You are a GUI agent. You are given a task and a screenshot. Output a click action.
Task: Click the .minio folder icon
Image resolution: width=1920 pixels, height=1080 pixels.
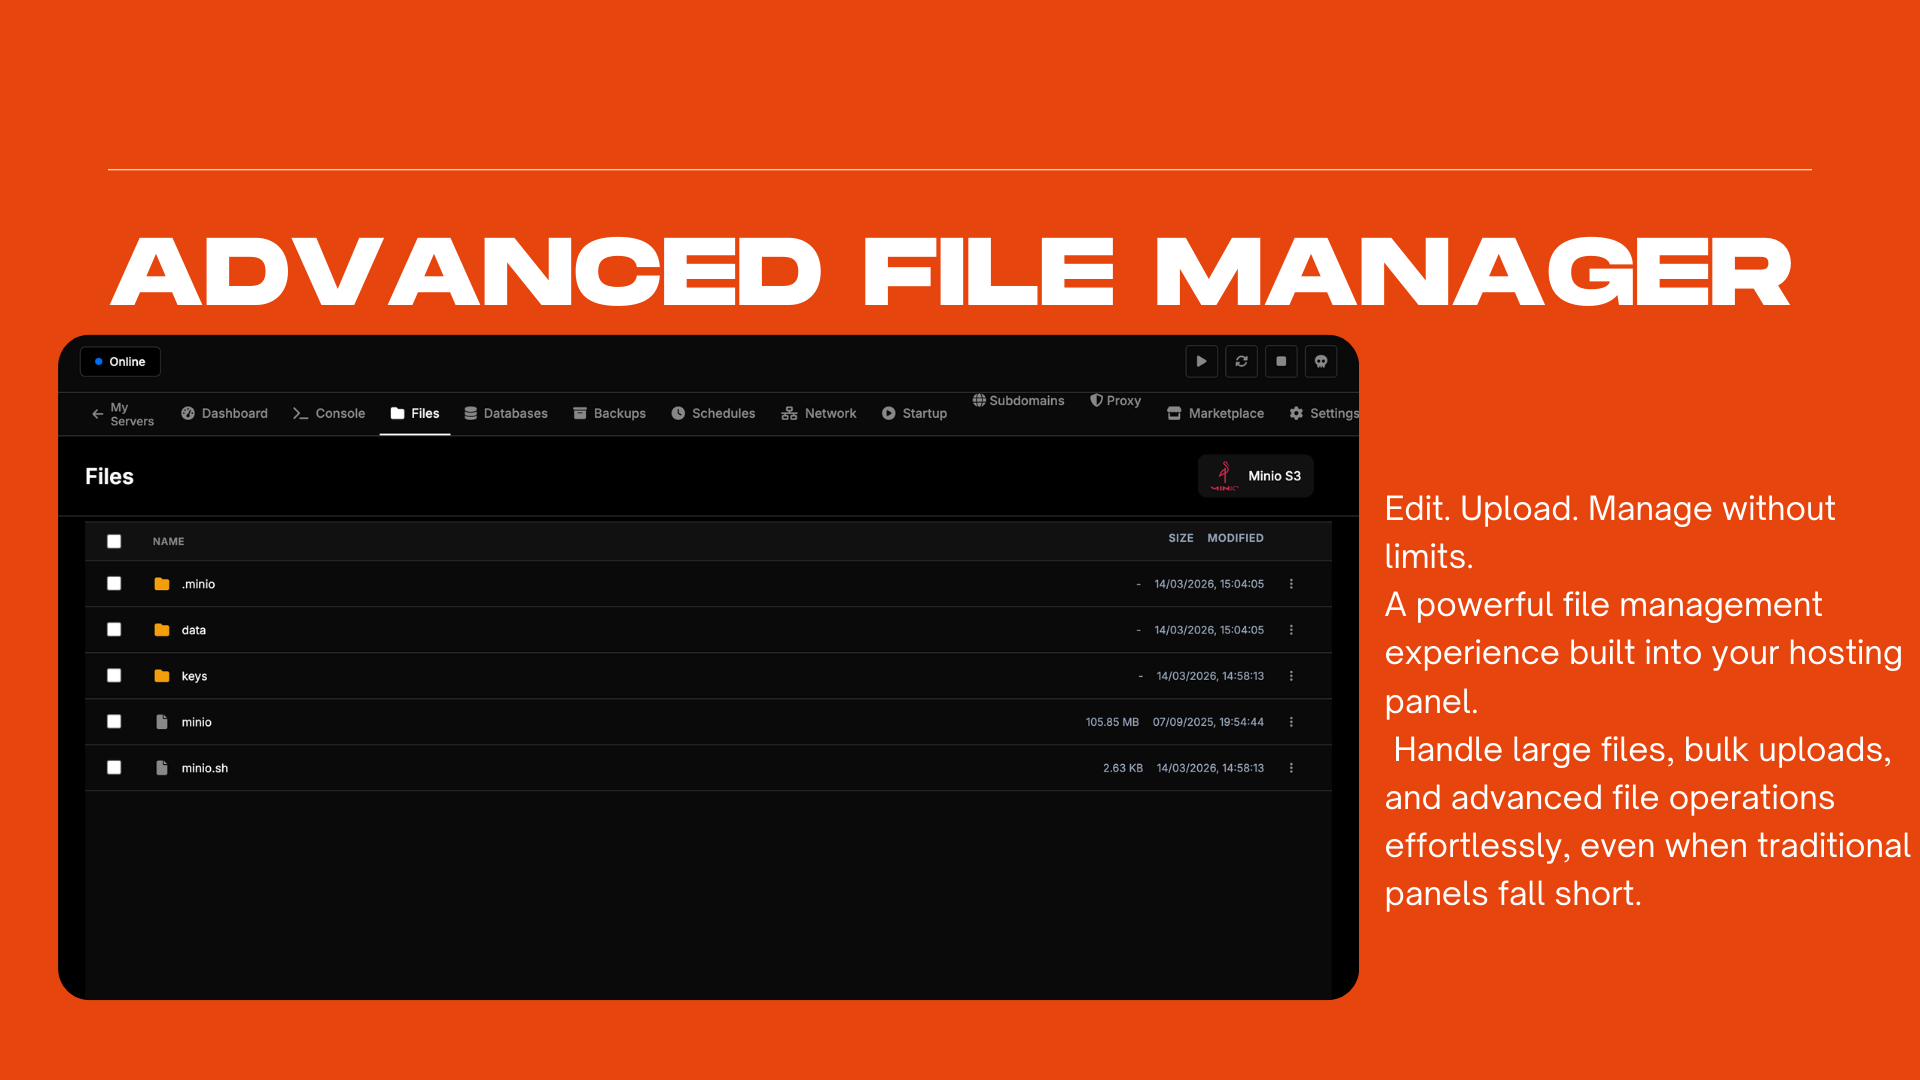162,584
